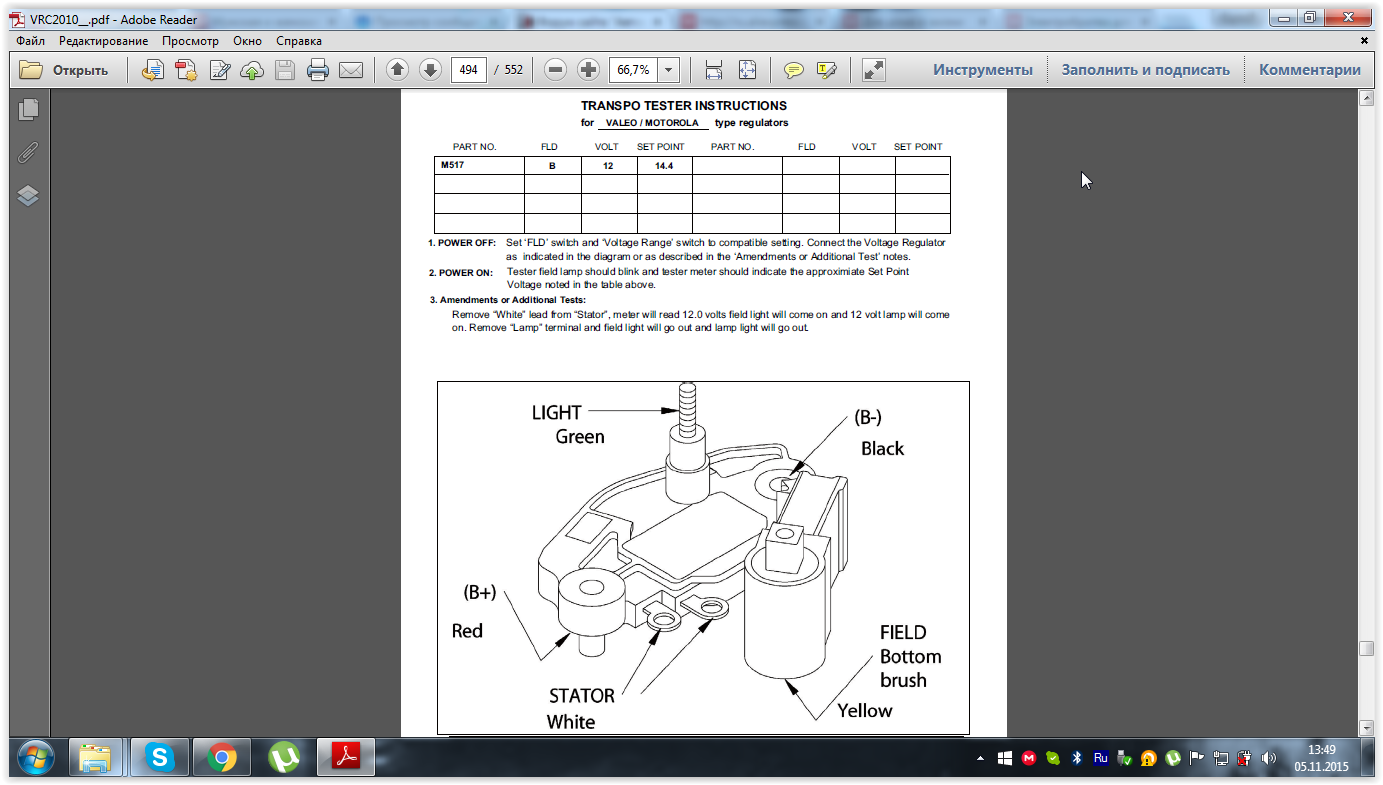Click the vertical scrollbar down arrow
This screenshot has height=785, width=1383.
[x=1366, y=727]
